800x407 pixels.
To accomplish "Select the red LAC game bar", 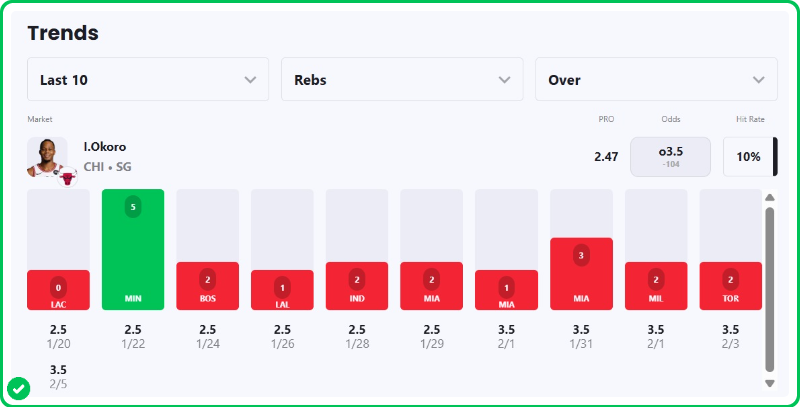I will [x=58, y=290].
